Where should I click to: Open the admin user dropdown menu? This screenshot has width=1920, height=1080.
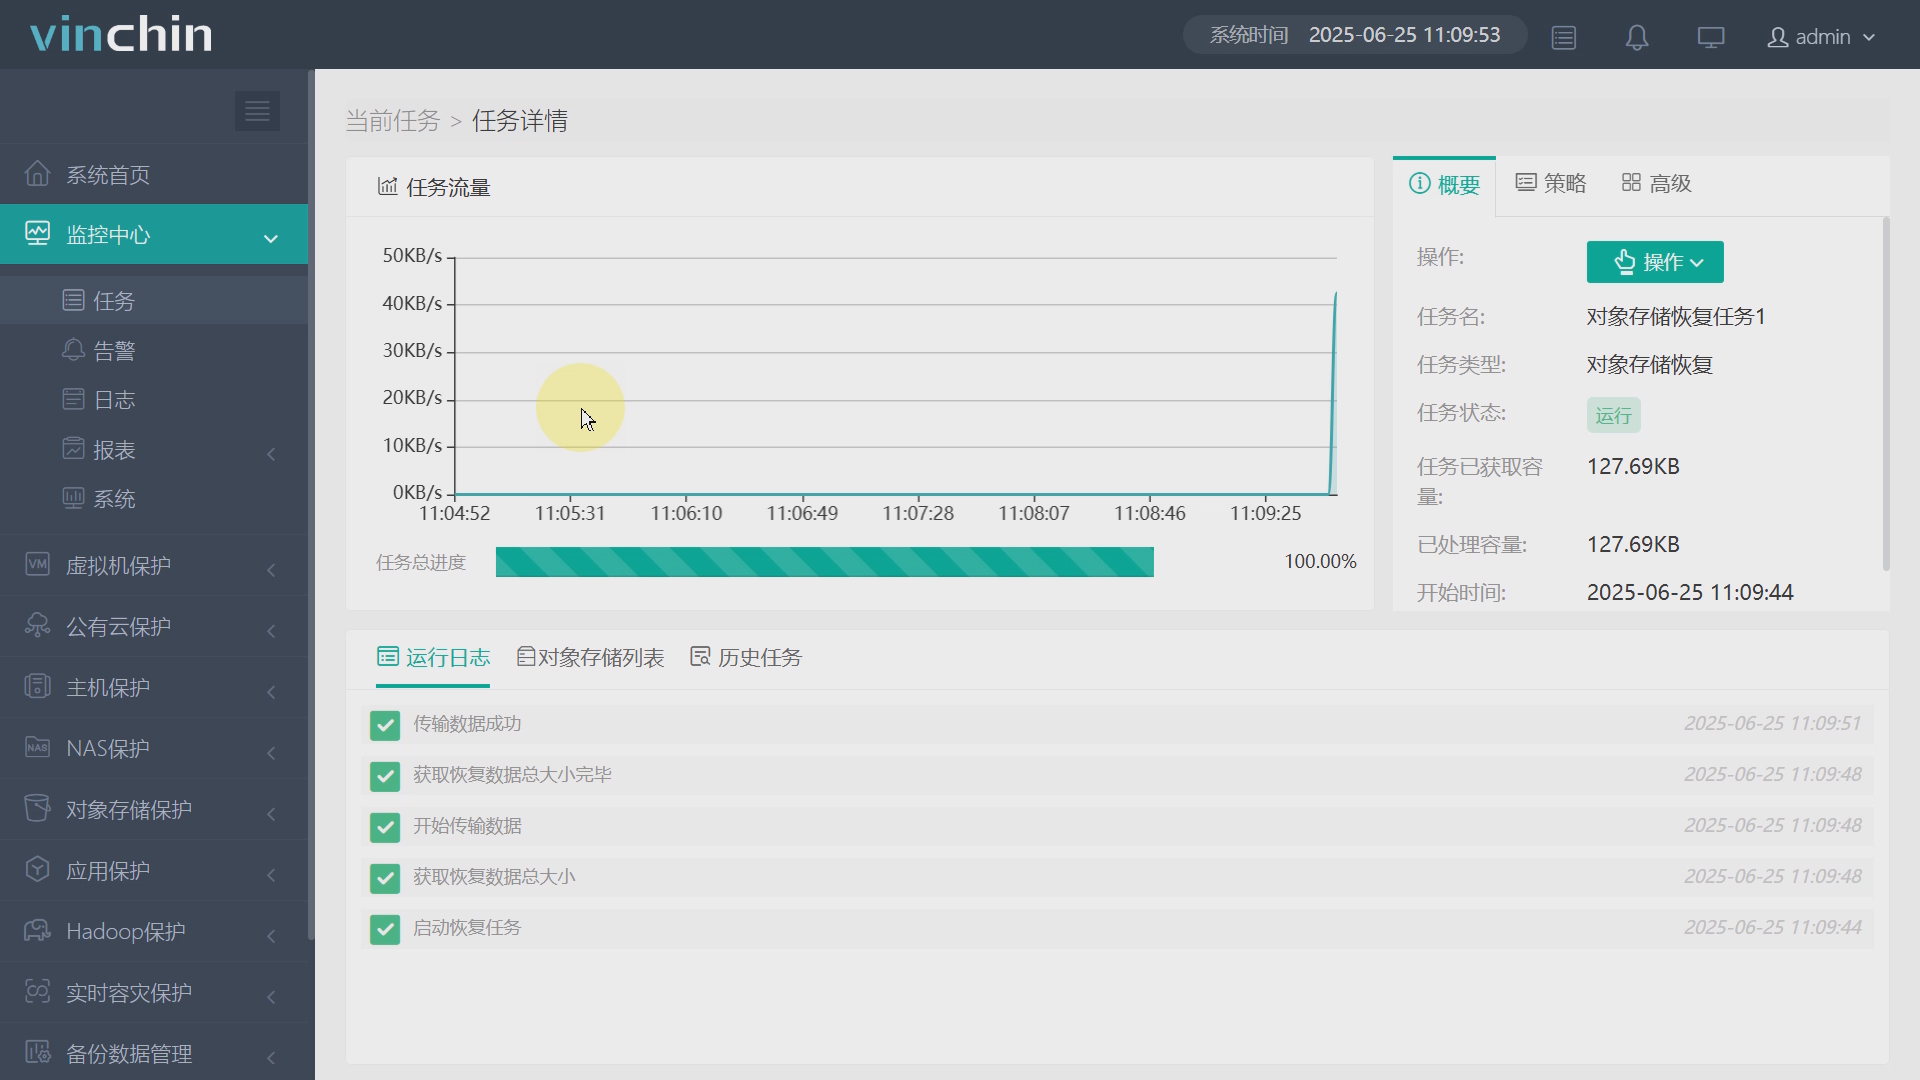[x=1822, y=38]
